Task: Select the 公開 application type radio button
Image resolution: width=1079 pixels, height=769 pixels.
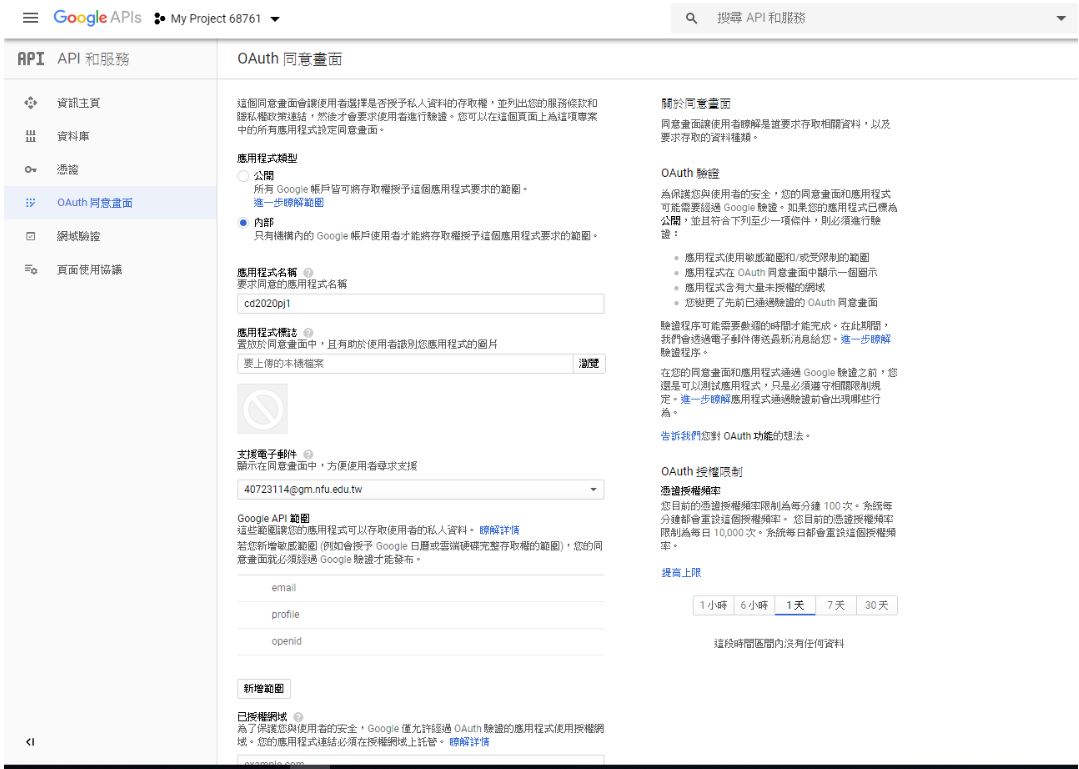Action: (243, 176)
